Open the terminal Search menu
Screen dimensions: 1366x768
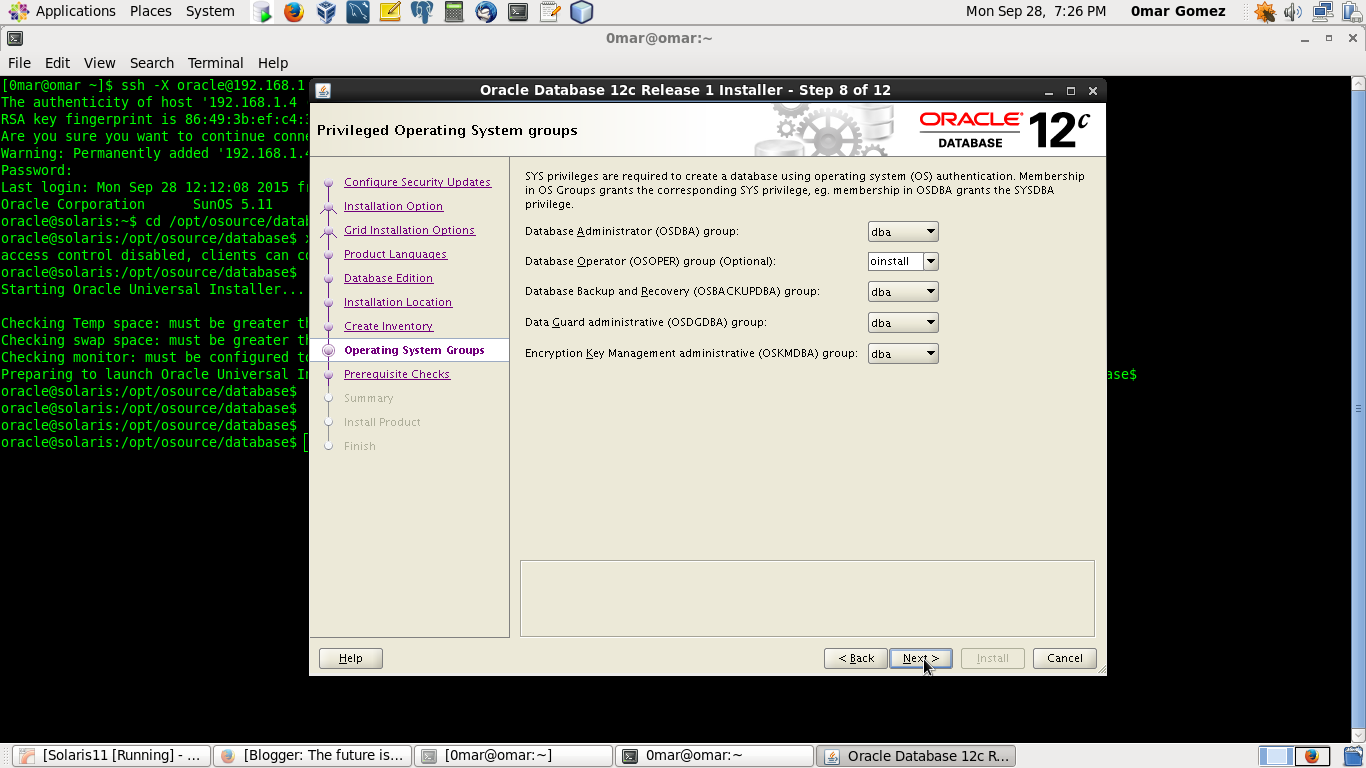coord(152,62)
